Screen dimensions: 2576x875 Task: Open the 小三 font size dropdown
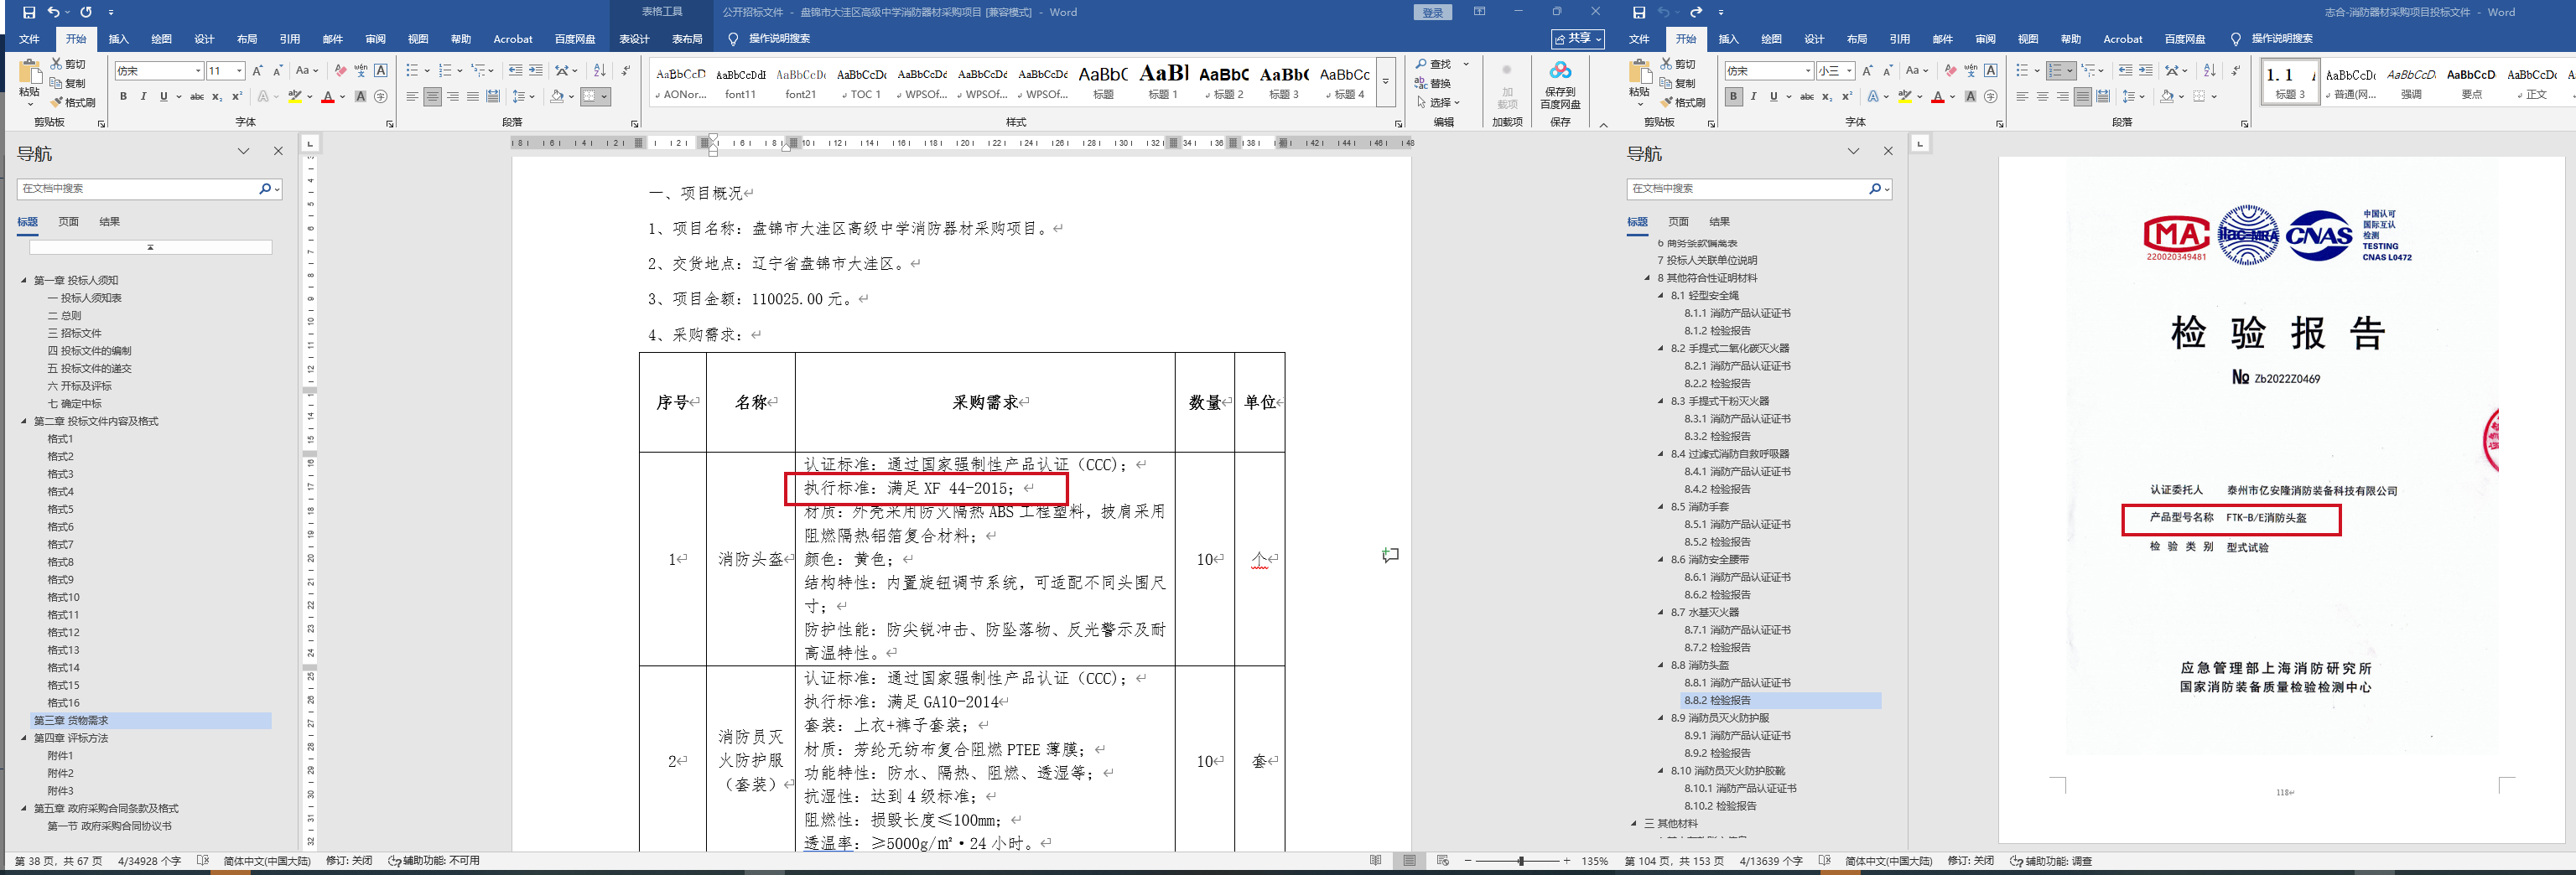coord(1849,71)
